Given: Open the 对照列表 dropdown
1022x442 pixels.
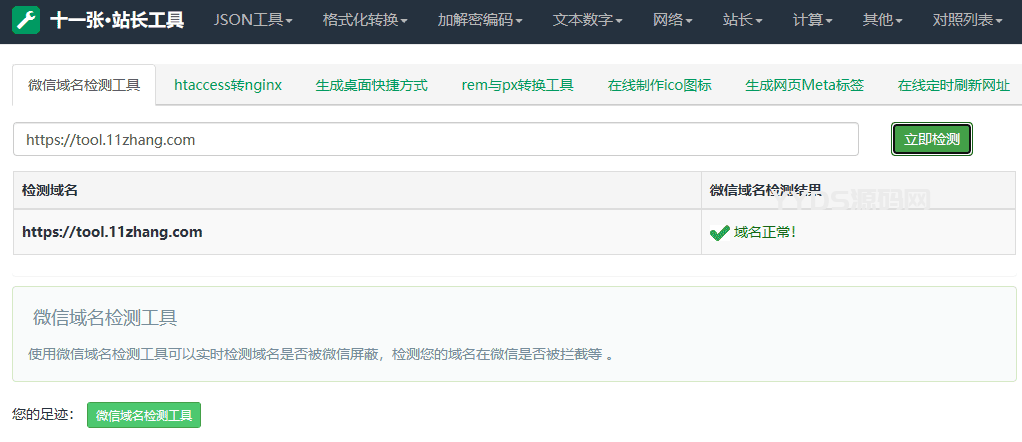Looking at the screenshot, I should (965, 21).
